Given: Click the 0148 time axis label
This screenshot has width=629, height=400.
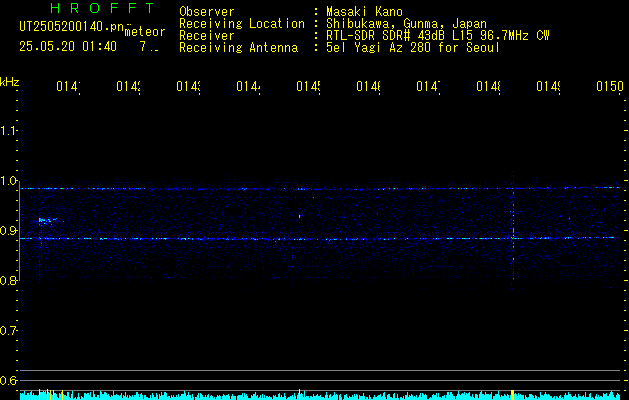Looking at the screenshot, I should click(x=488, y=86).
